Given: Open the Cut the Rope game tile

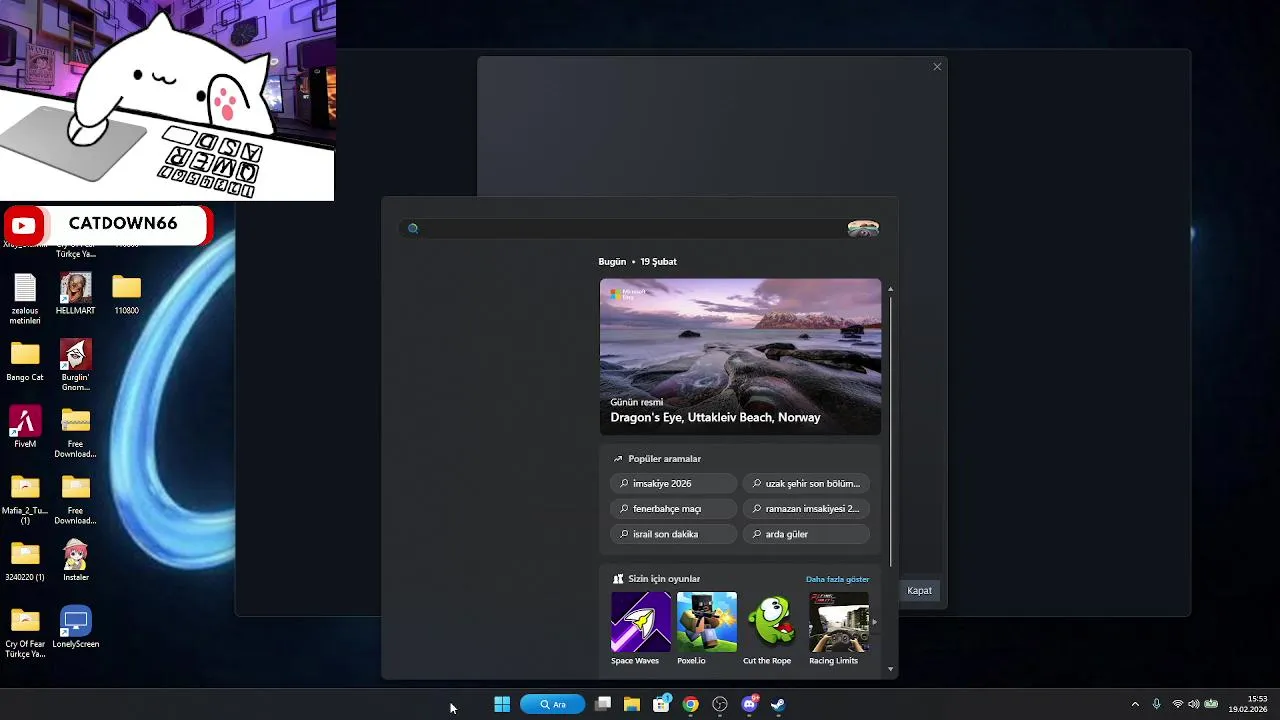Looking at the screenshot, I should pos(771,629).
